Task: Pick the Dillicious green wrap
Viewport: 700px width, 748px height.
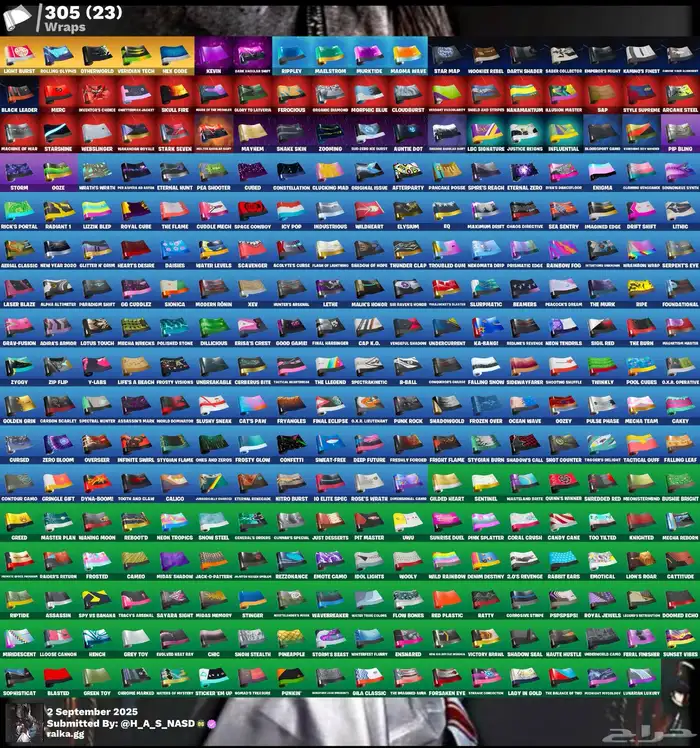Action: (214, 328)
